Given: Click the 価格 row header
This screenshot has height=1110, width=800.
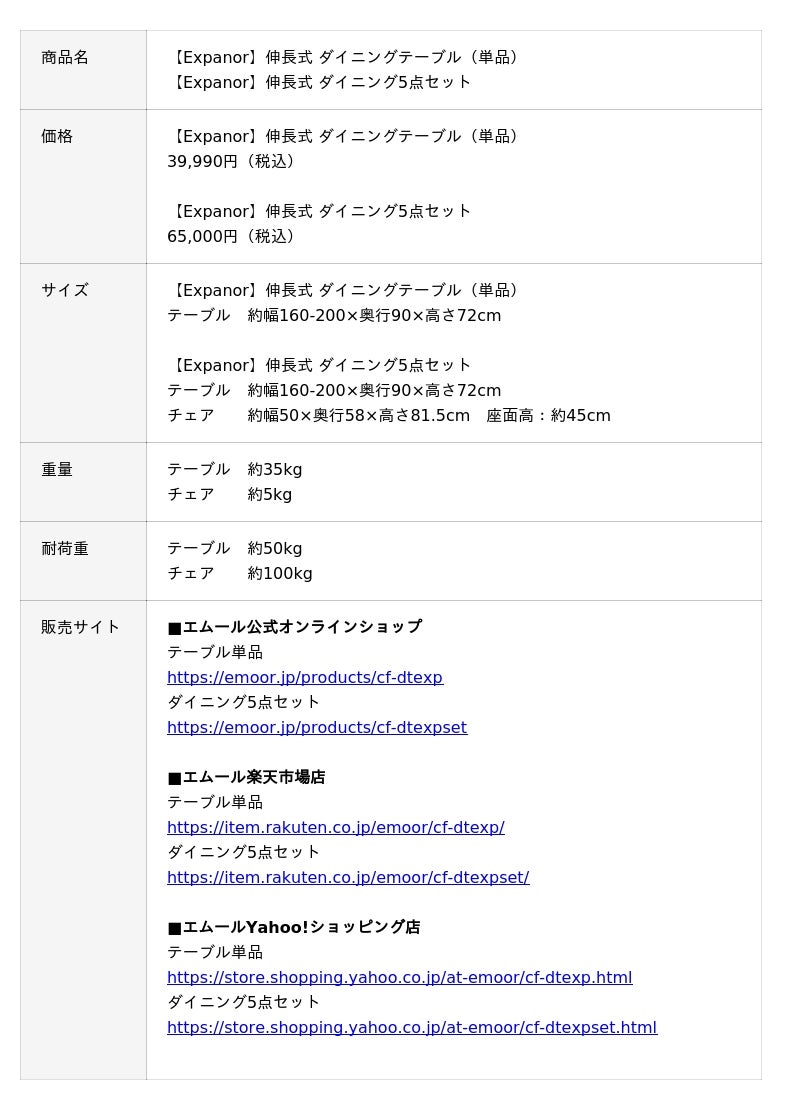Looking at the screenshot, I should tap(57, 137).
